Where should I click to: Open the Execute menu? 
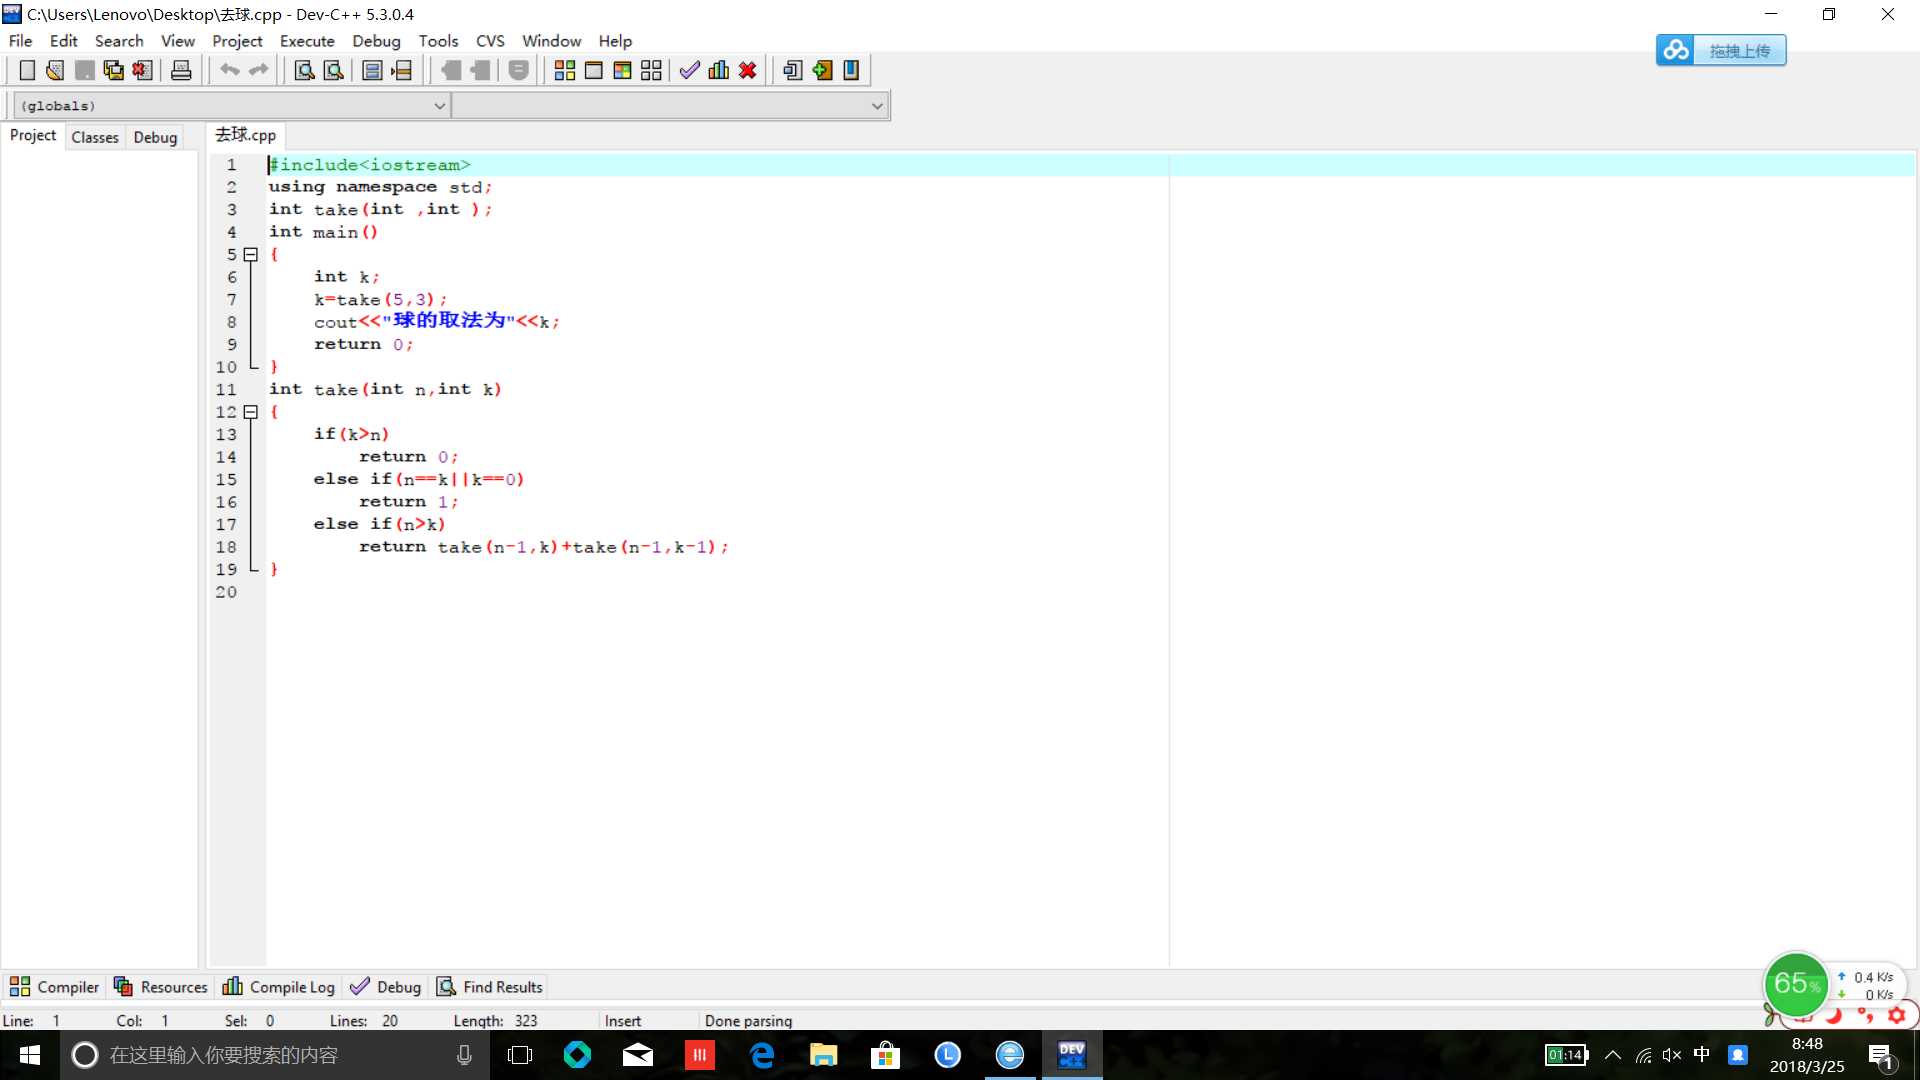307,41
